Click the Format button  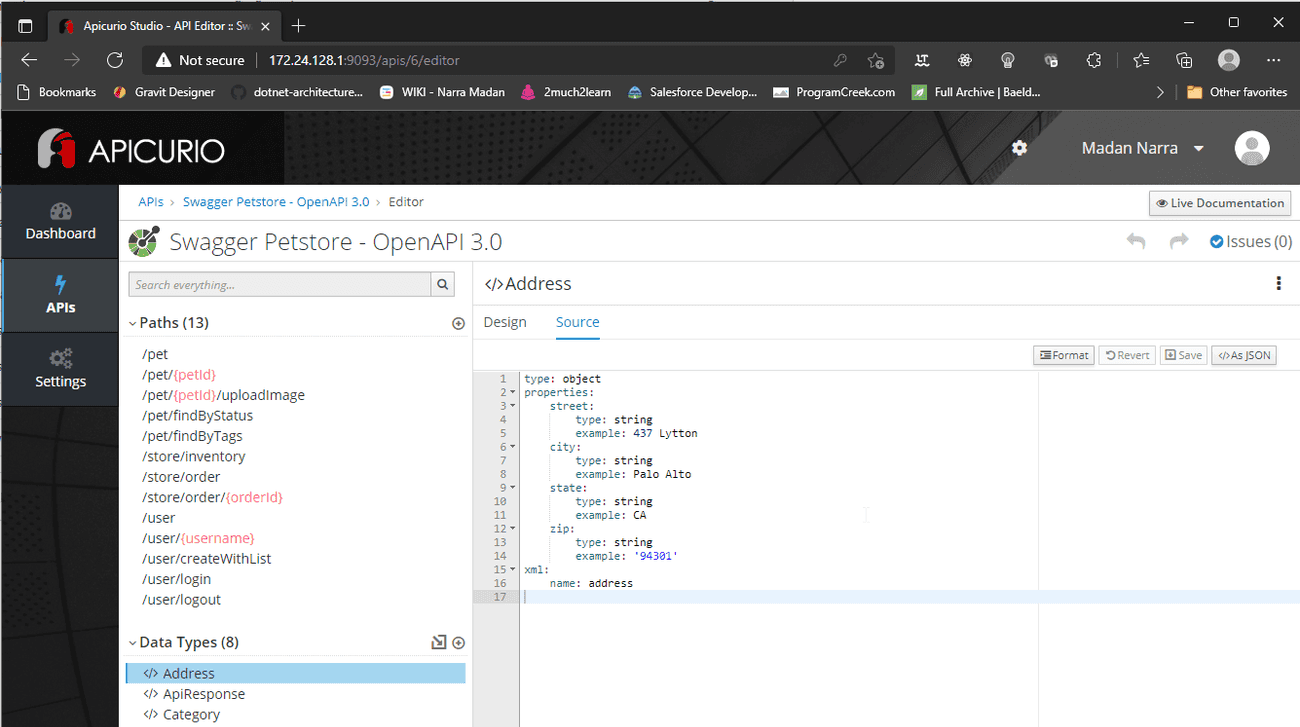1063,355
